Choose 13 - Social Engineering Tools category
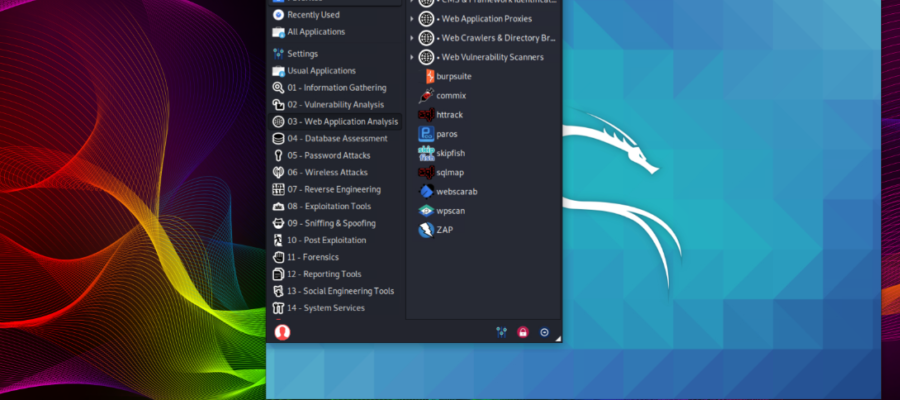The height and width of the screenshot is (400, 900). pos(335,291)
